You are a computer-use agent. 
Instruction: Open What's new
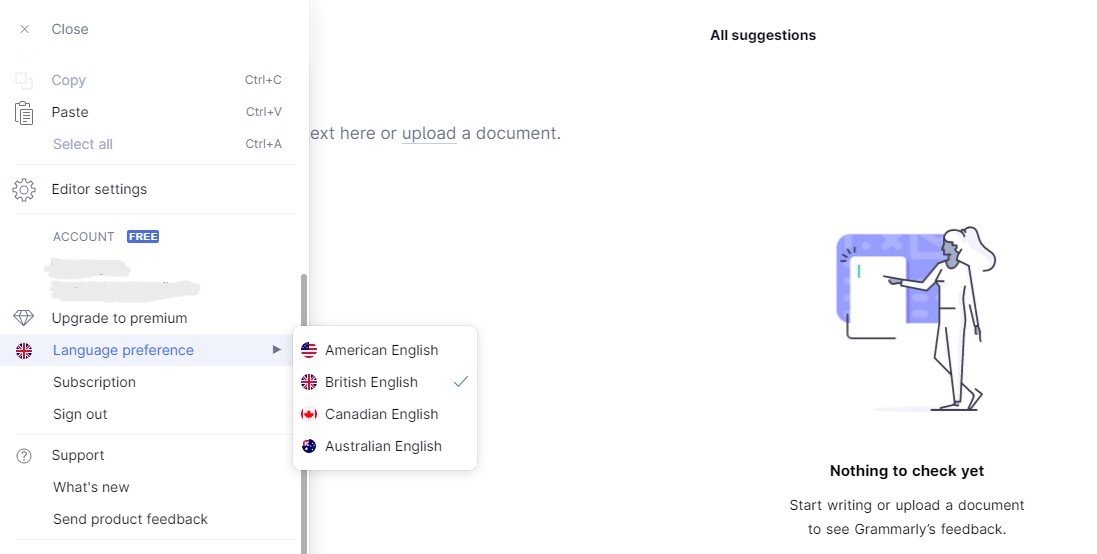[x=91, y=487]
